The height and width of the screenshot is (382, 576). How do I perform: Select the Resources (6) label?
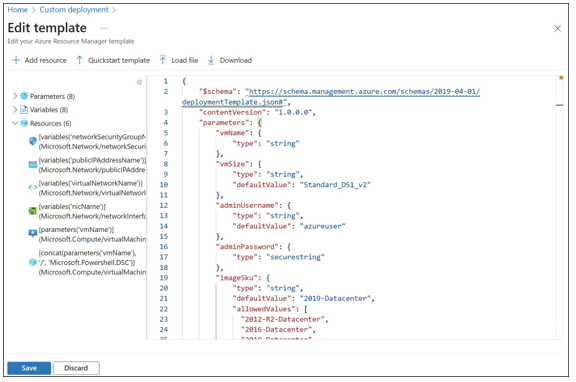click(51, 123)
